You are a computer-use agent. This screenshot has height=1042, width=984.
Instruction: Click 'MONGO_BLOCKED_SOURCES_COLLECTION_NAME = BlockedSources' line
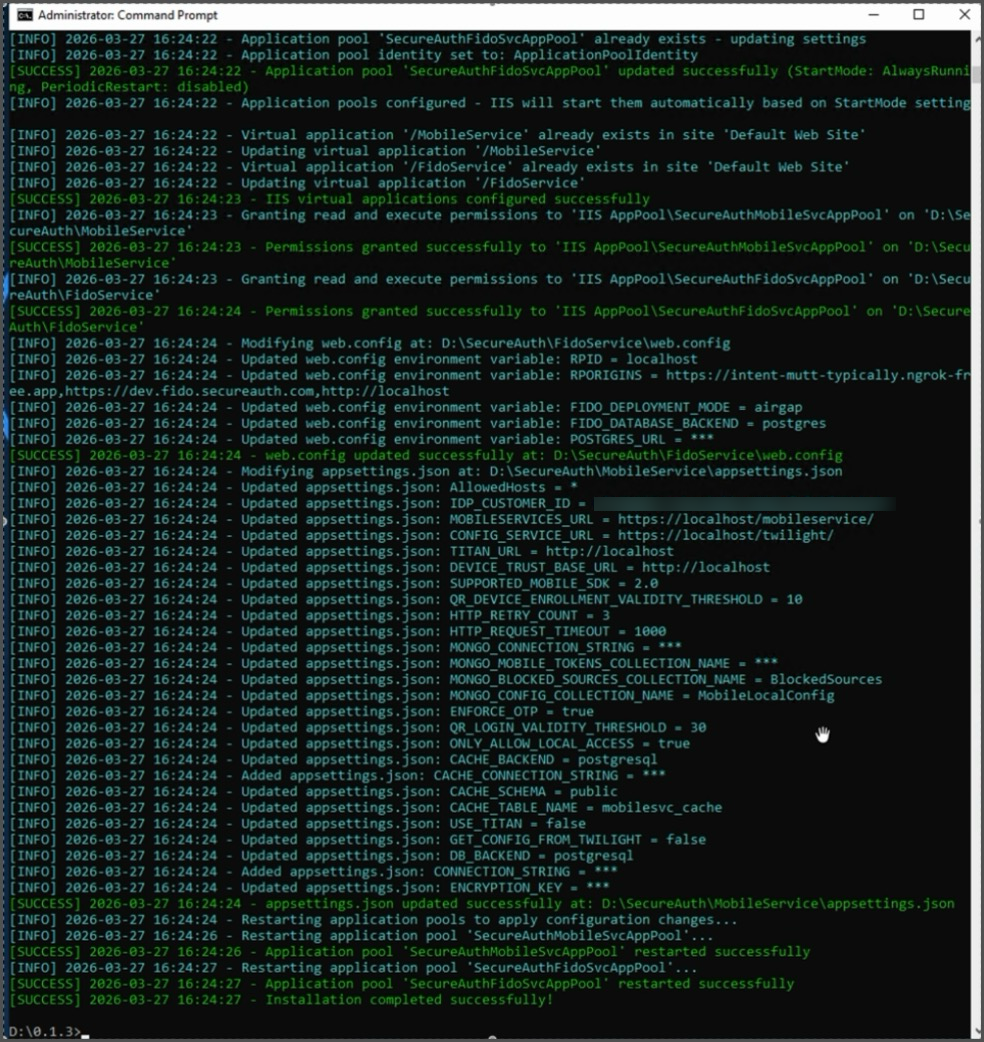point(446,679)
